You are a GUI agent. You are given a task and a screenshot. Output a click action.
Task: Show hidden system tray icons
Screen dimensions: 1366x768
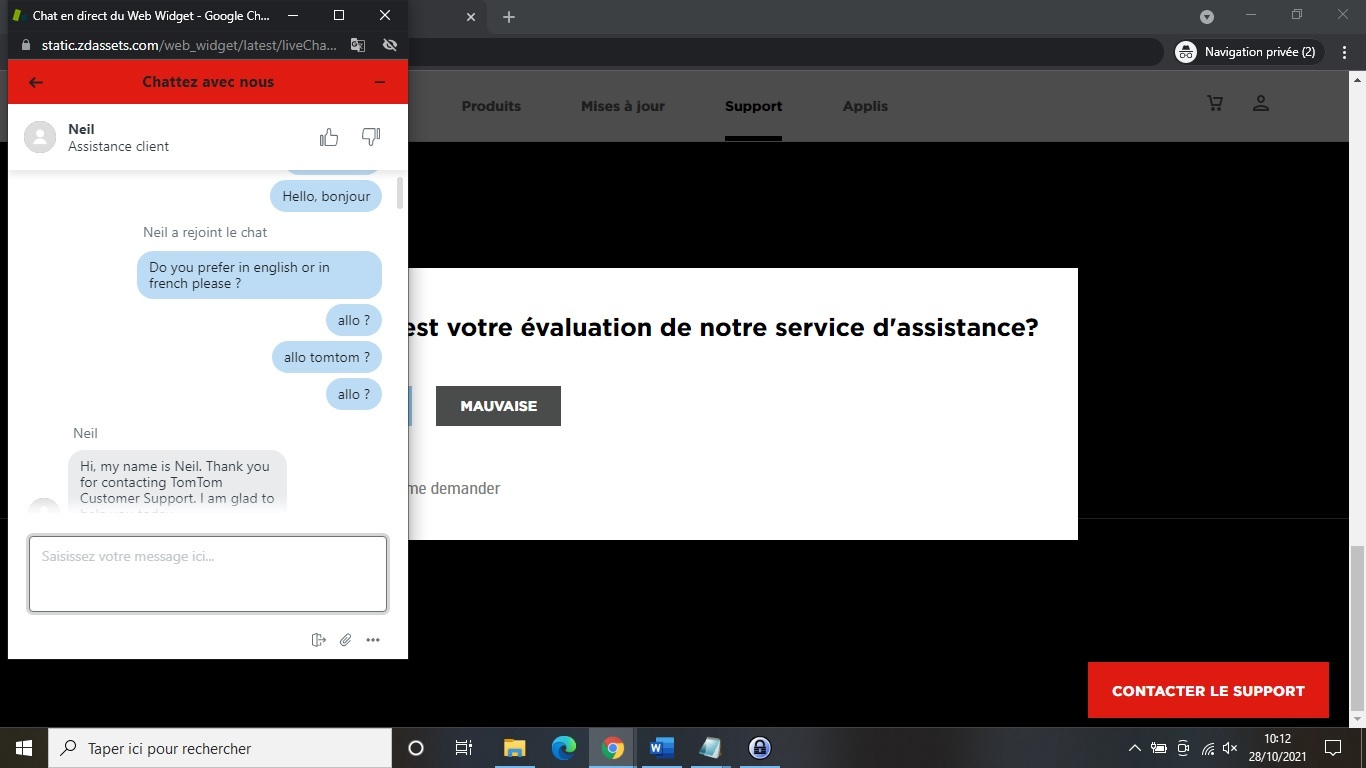click(x=1134, y=748)
